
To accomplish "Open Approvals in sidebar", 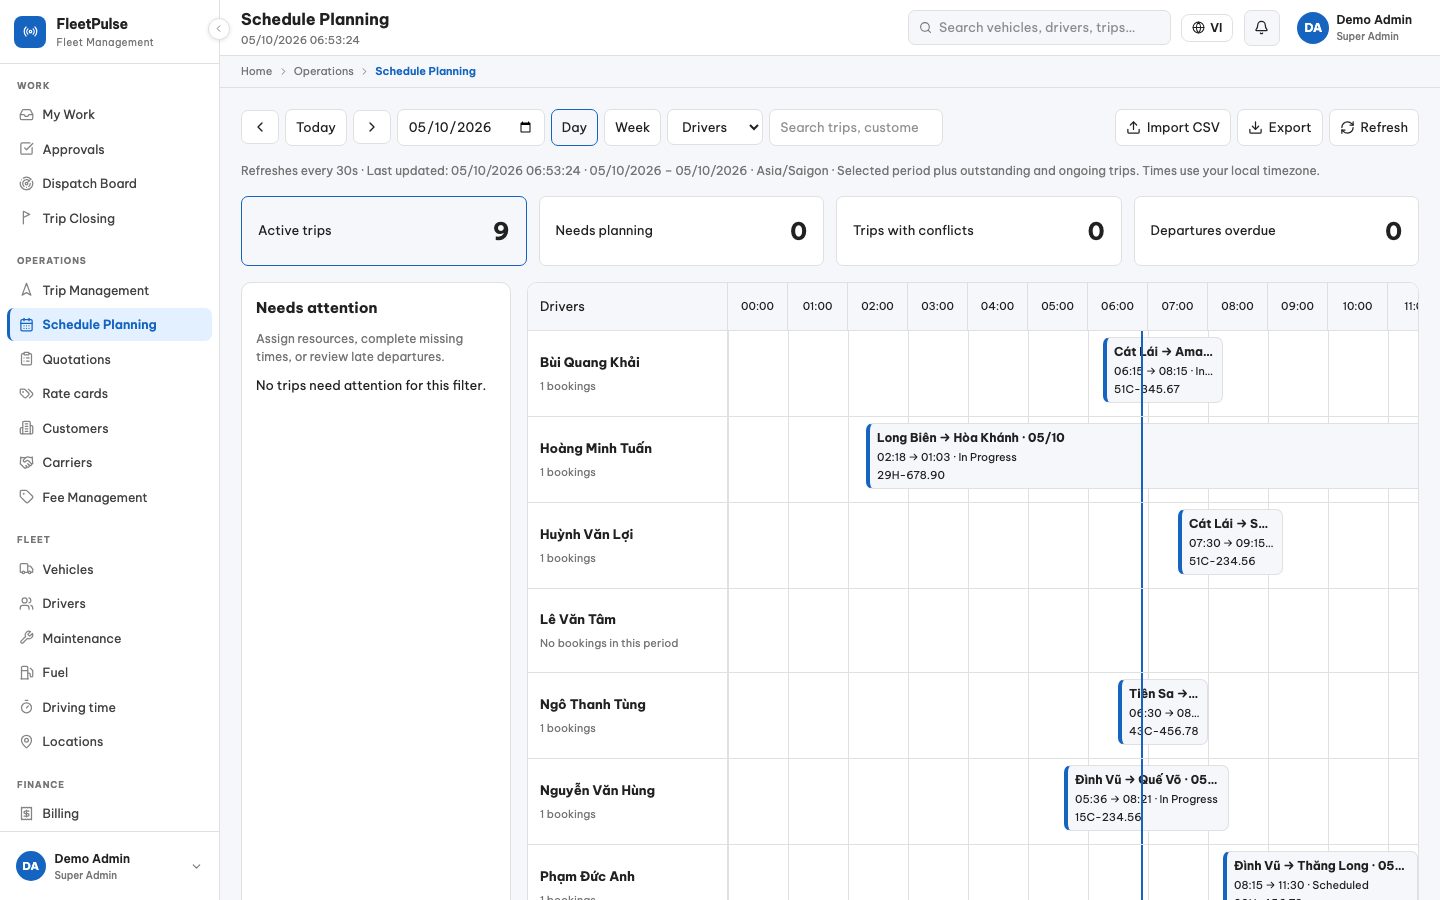I will [x=110, y=150].
